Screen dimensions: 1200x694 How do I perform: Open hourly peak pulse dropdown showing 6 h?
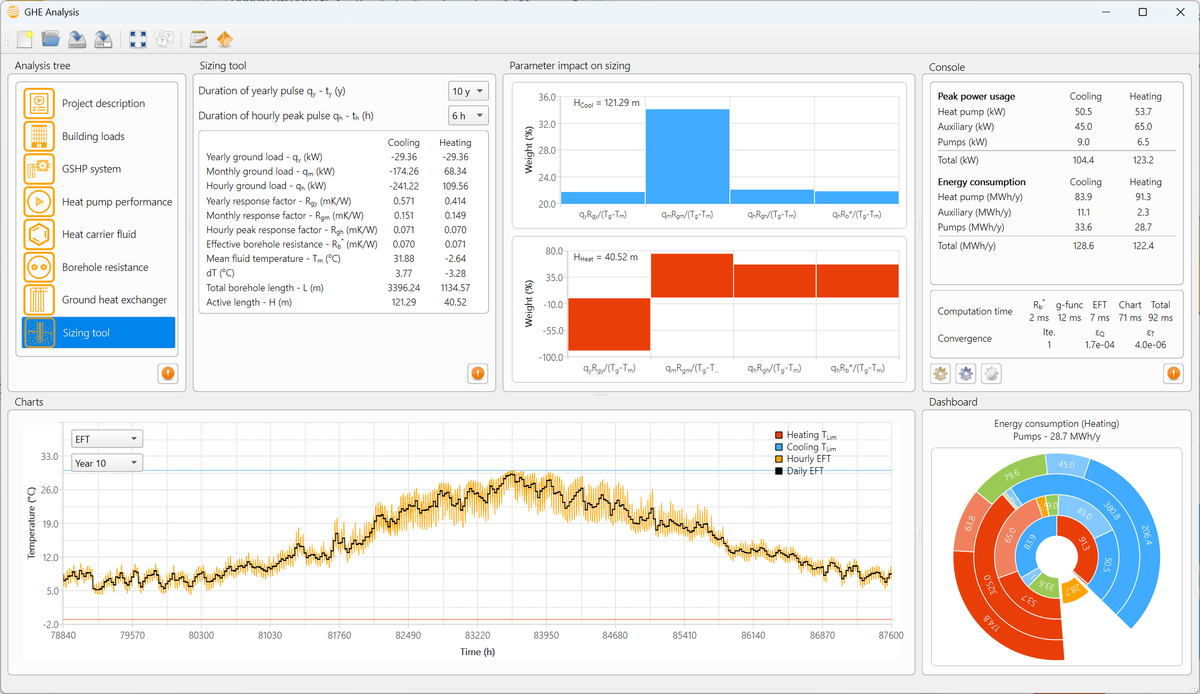point(468,115)
